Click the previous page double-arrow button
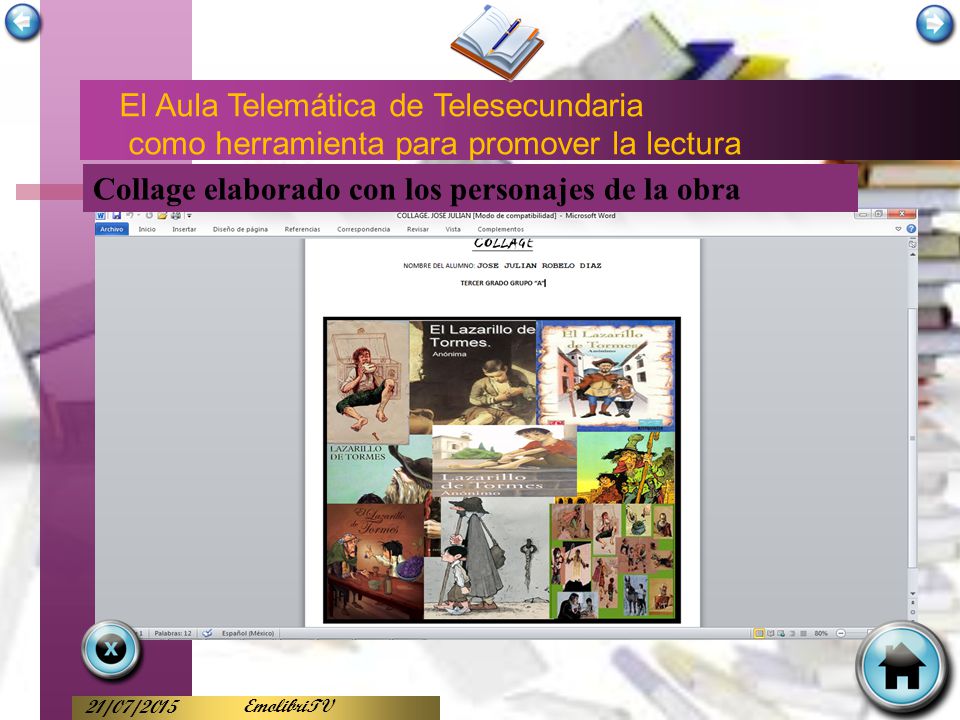This screenshot has width=960, height=720. tap(912, 602)
